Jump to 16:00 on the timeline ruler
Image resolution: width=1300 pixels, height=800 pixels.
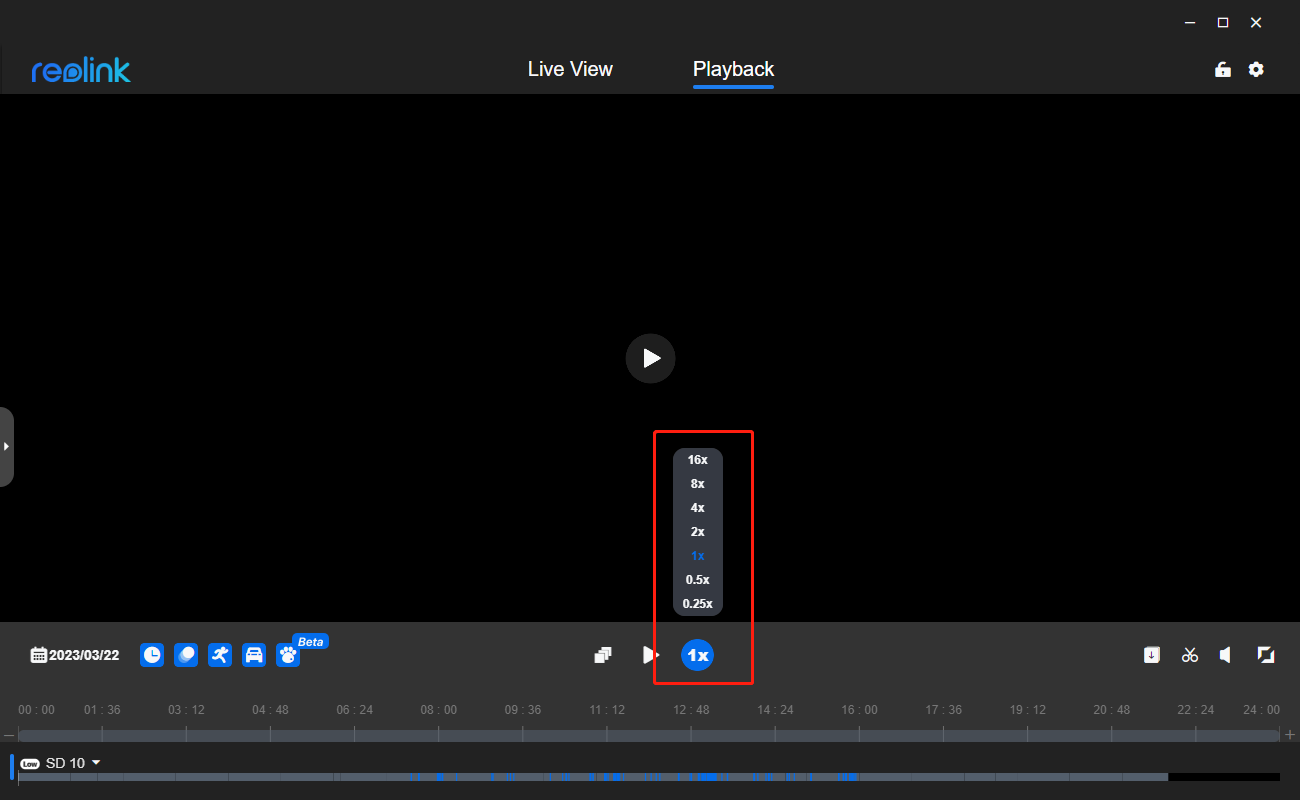(x=859, y=710)
